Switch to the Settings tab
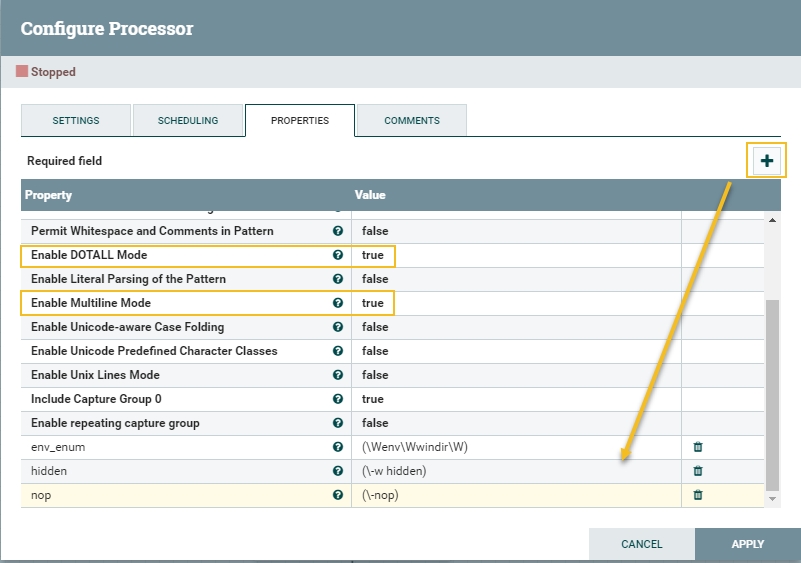 (76, 121)
